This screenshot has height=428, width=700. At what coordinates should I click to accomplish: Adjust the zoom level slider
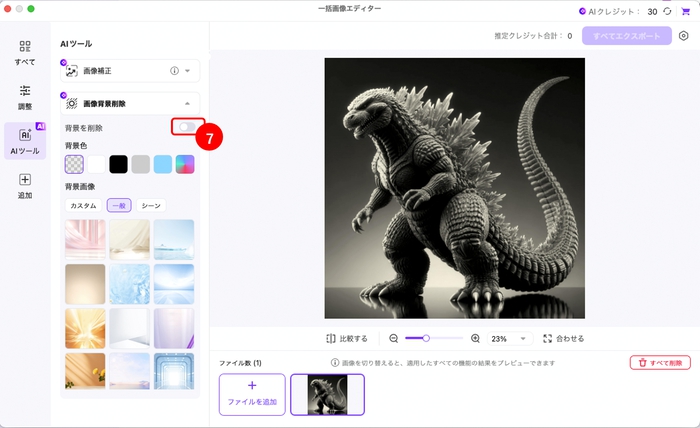tap(434, 338)
